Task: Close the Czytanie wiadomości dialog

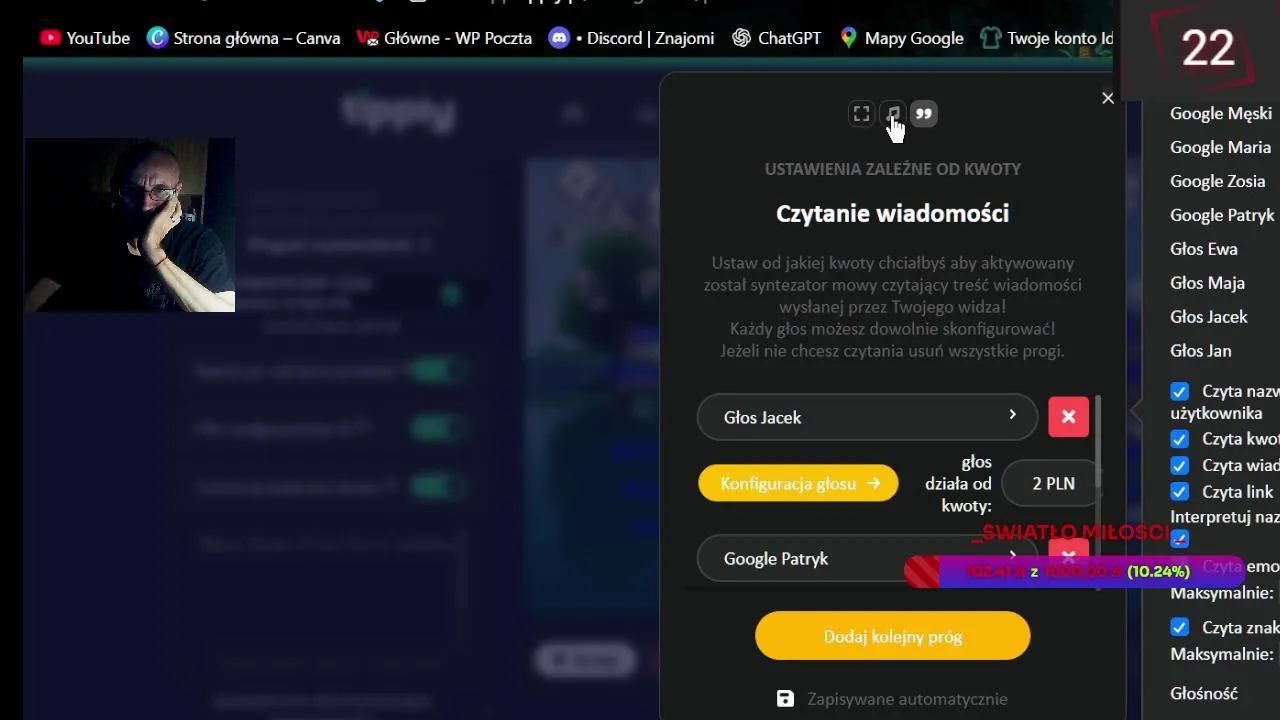Action: [1107, 98]
